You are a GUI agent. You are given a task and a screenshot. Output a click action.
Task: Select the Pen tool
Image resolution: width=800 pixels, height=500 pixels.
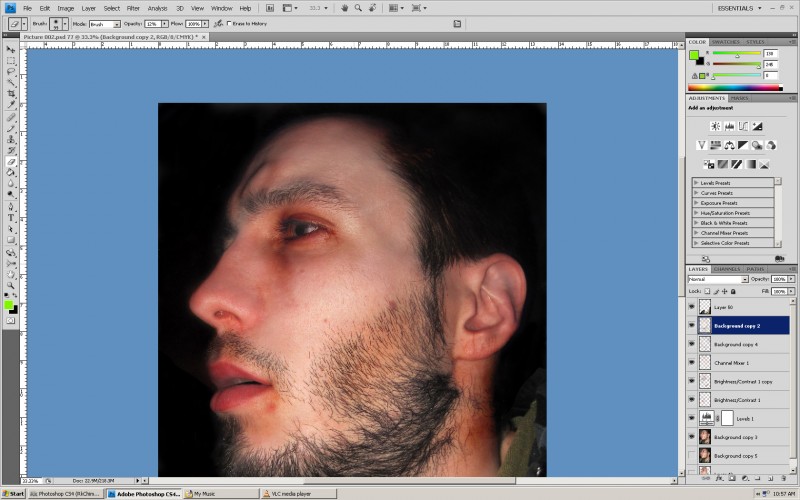11,207
